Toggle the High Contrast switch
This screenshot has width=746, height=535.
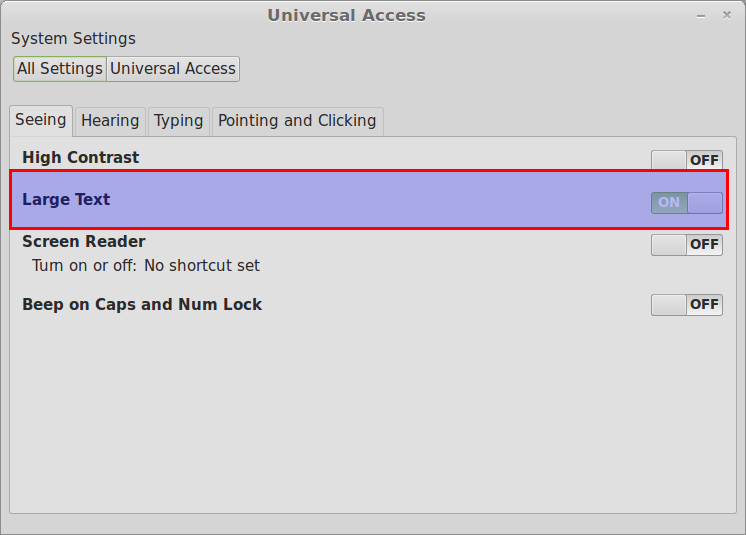coord(687,160)
